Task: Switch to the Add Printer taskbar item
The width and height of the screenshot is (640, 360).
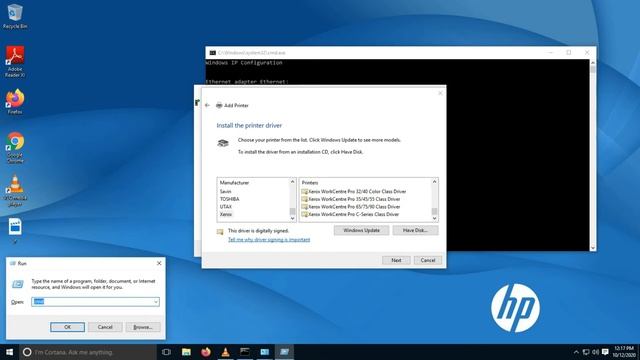Action: pyautogui.click(x=264, y=352)
